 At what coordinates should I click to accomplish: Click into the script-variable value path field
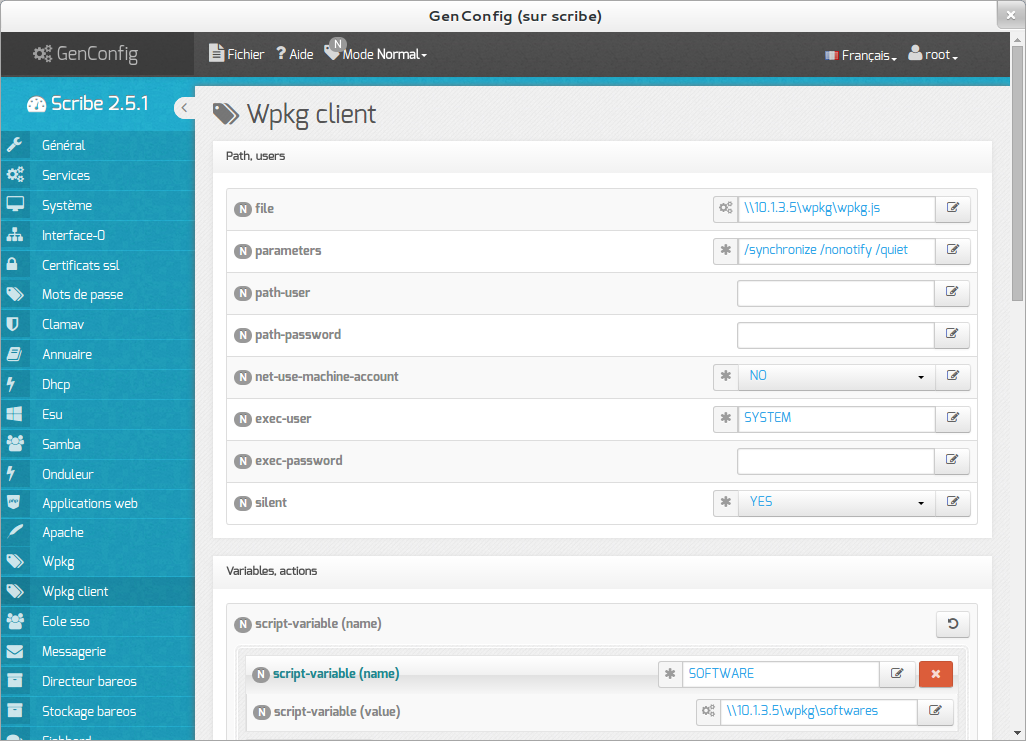tap(819, 711)
